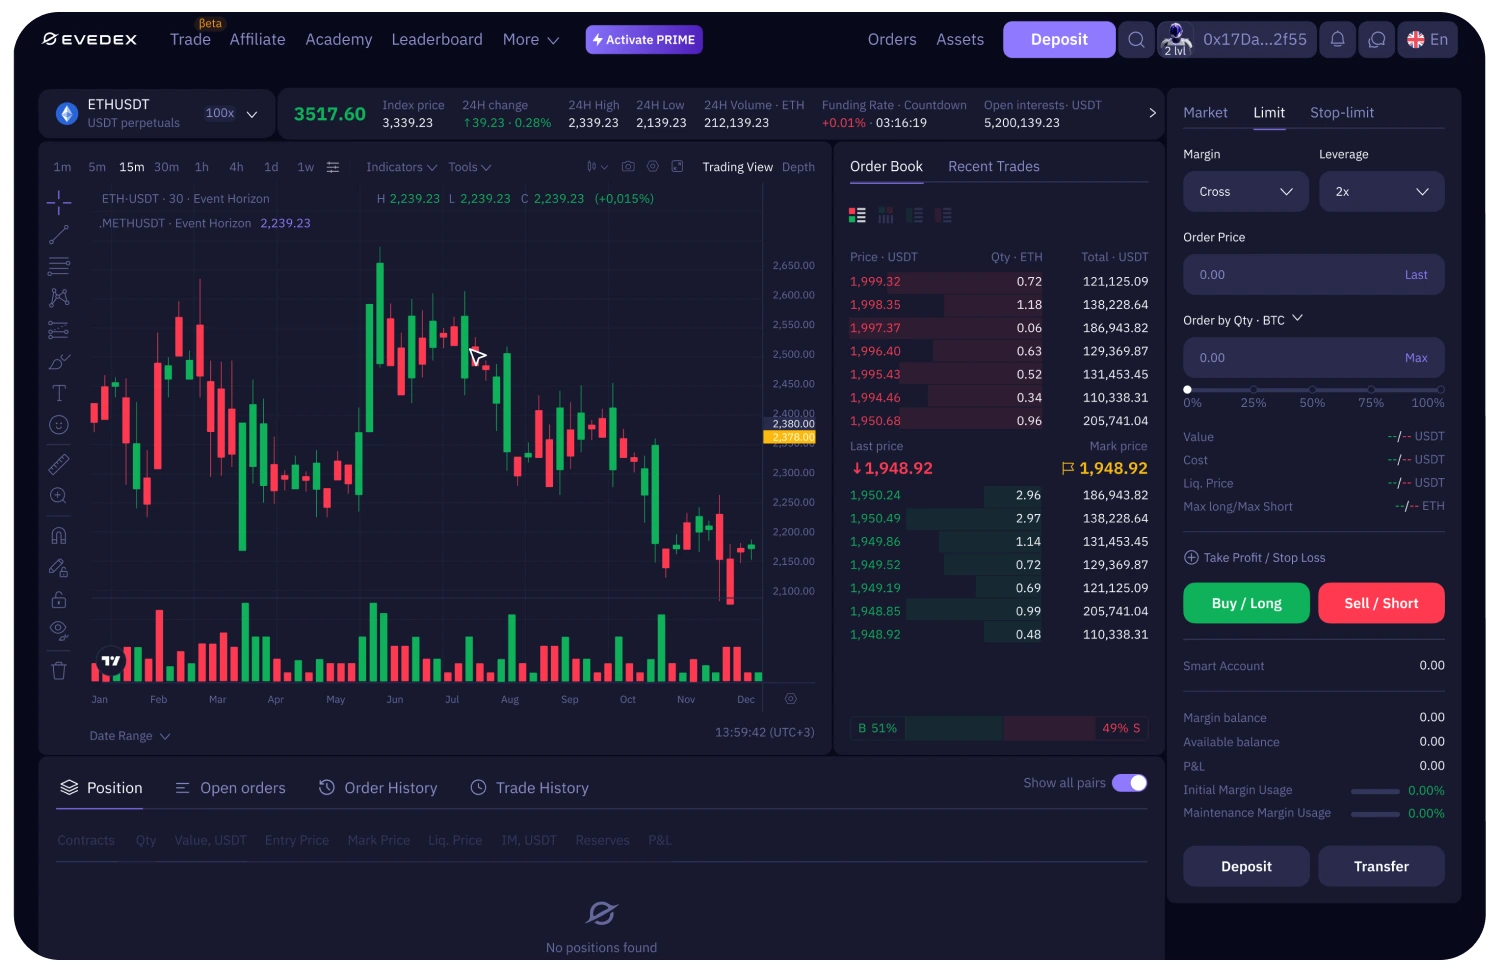Toggle drawings visibility eye icon
The height and width of the screenshot is (972, 1498).
click(59, 630)
